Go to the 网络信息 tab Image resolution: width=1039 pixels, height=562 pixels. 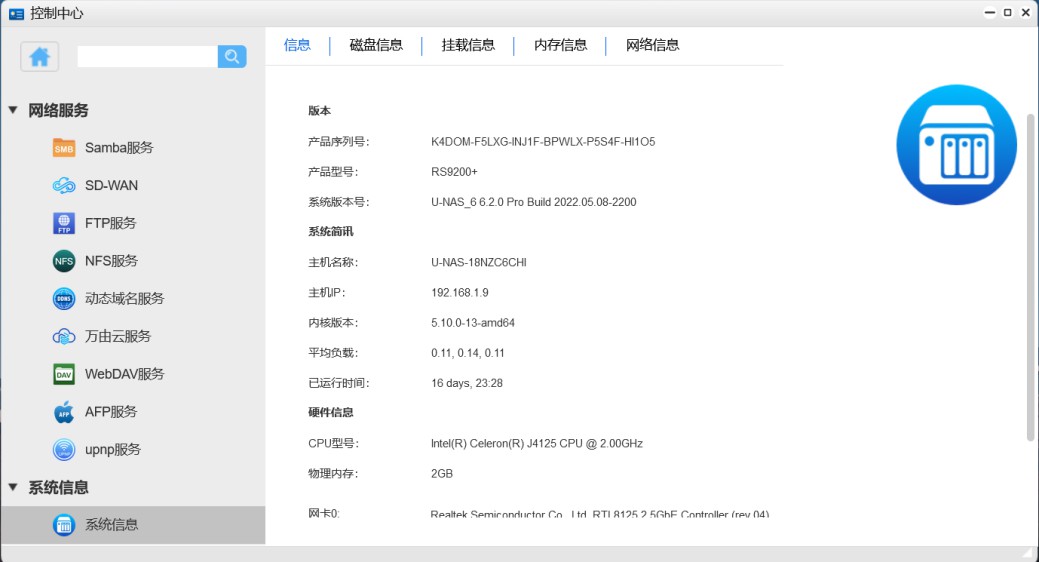(x=652, y=45)
